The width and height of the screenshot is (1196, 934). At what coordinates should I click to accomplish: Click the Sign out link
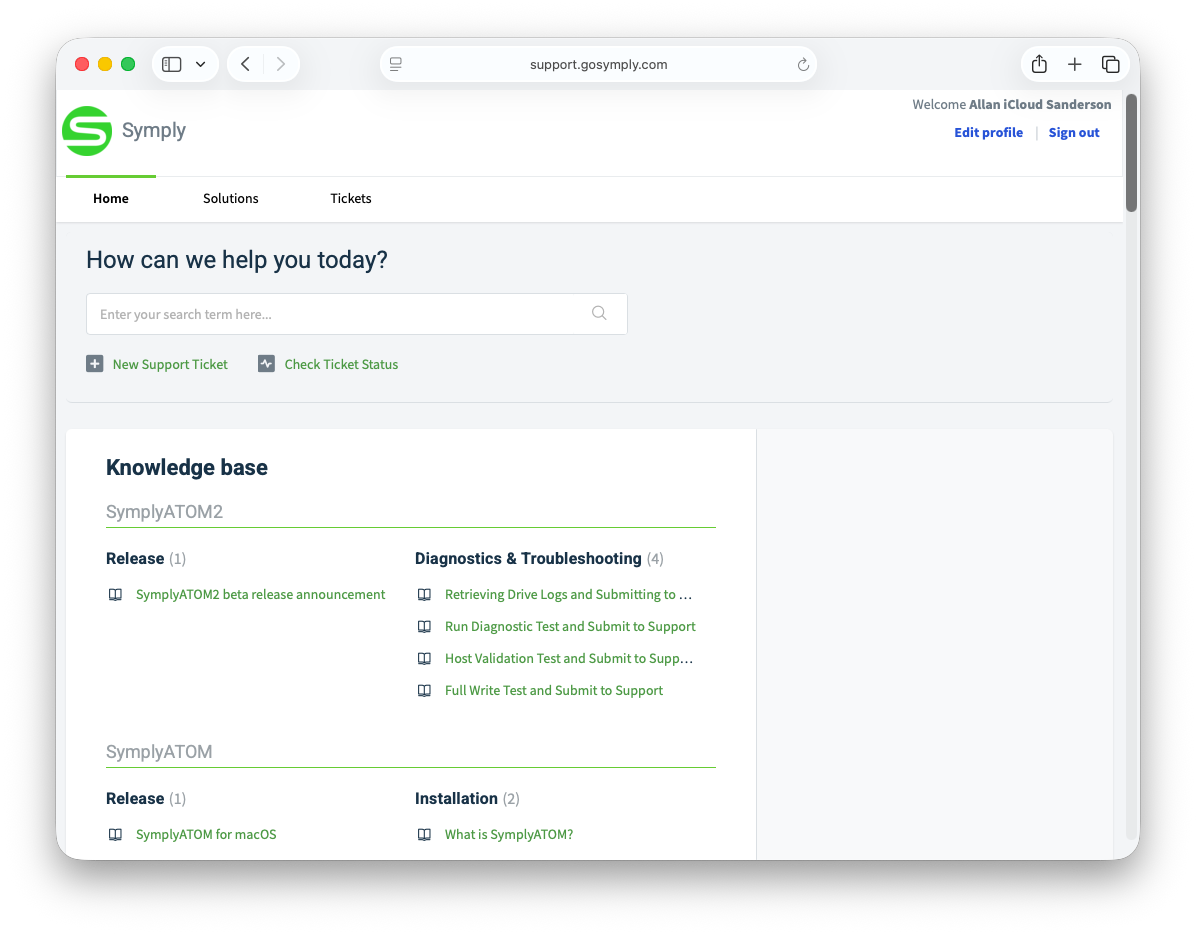[x=1074, y=133]
